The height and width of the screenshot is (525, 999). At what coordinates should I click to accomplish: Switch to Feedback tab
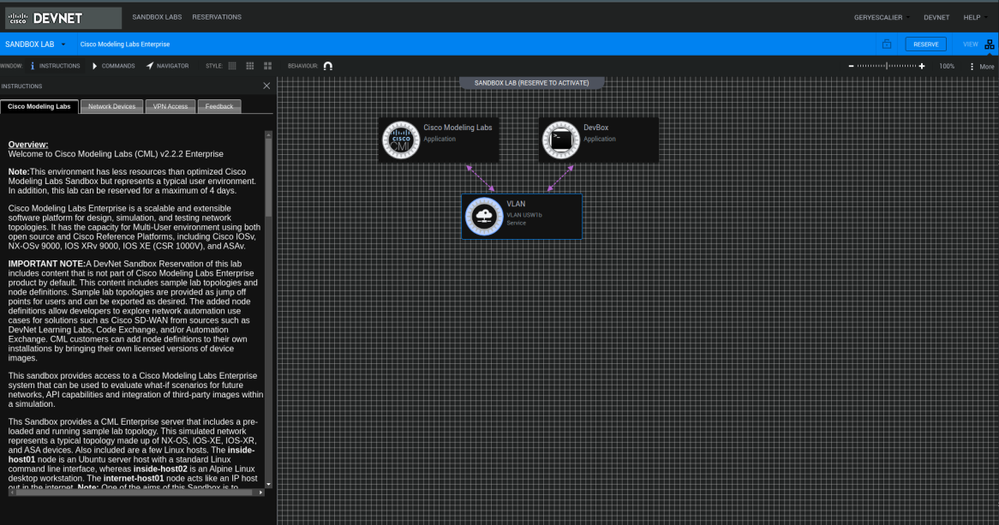(x=219, y=106)
